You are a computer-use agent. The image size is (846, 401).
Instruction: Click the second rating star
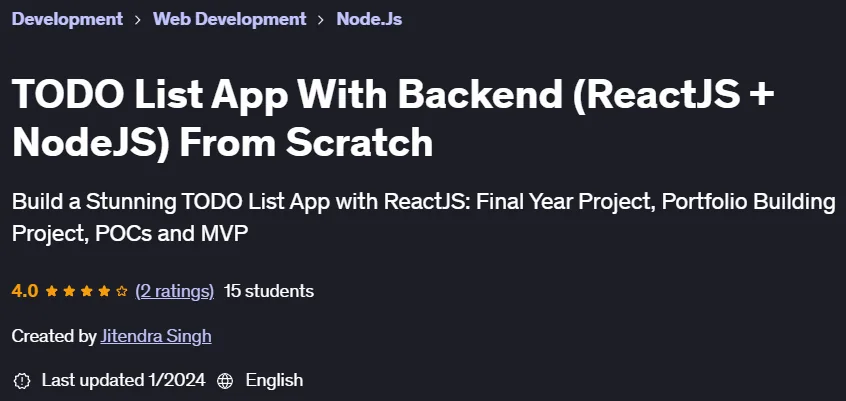(x=69, y=291)
